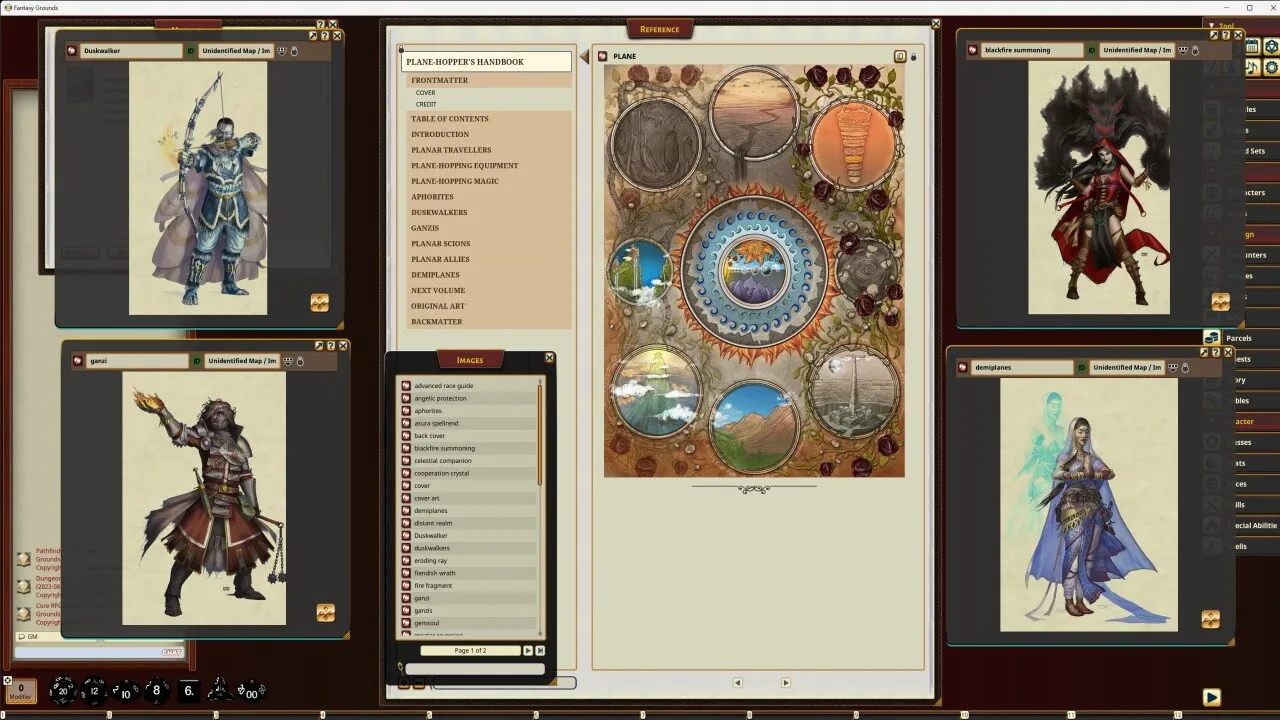Open help for the ganzi image window
The width and height of the screenshot is (1280, 720).
[x=331, y=346]
